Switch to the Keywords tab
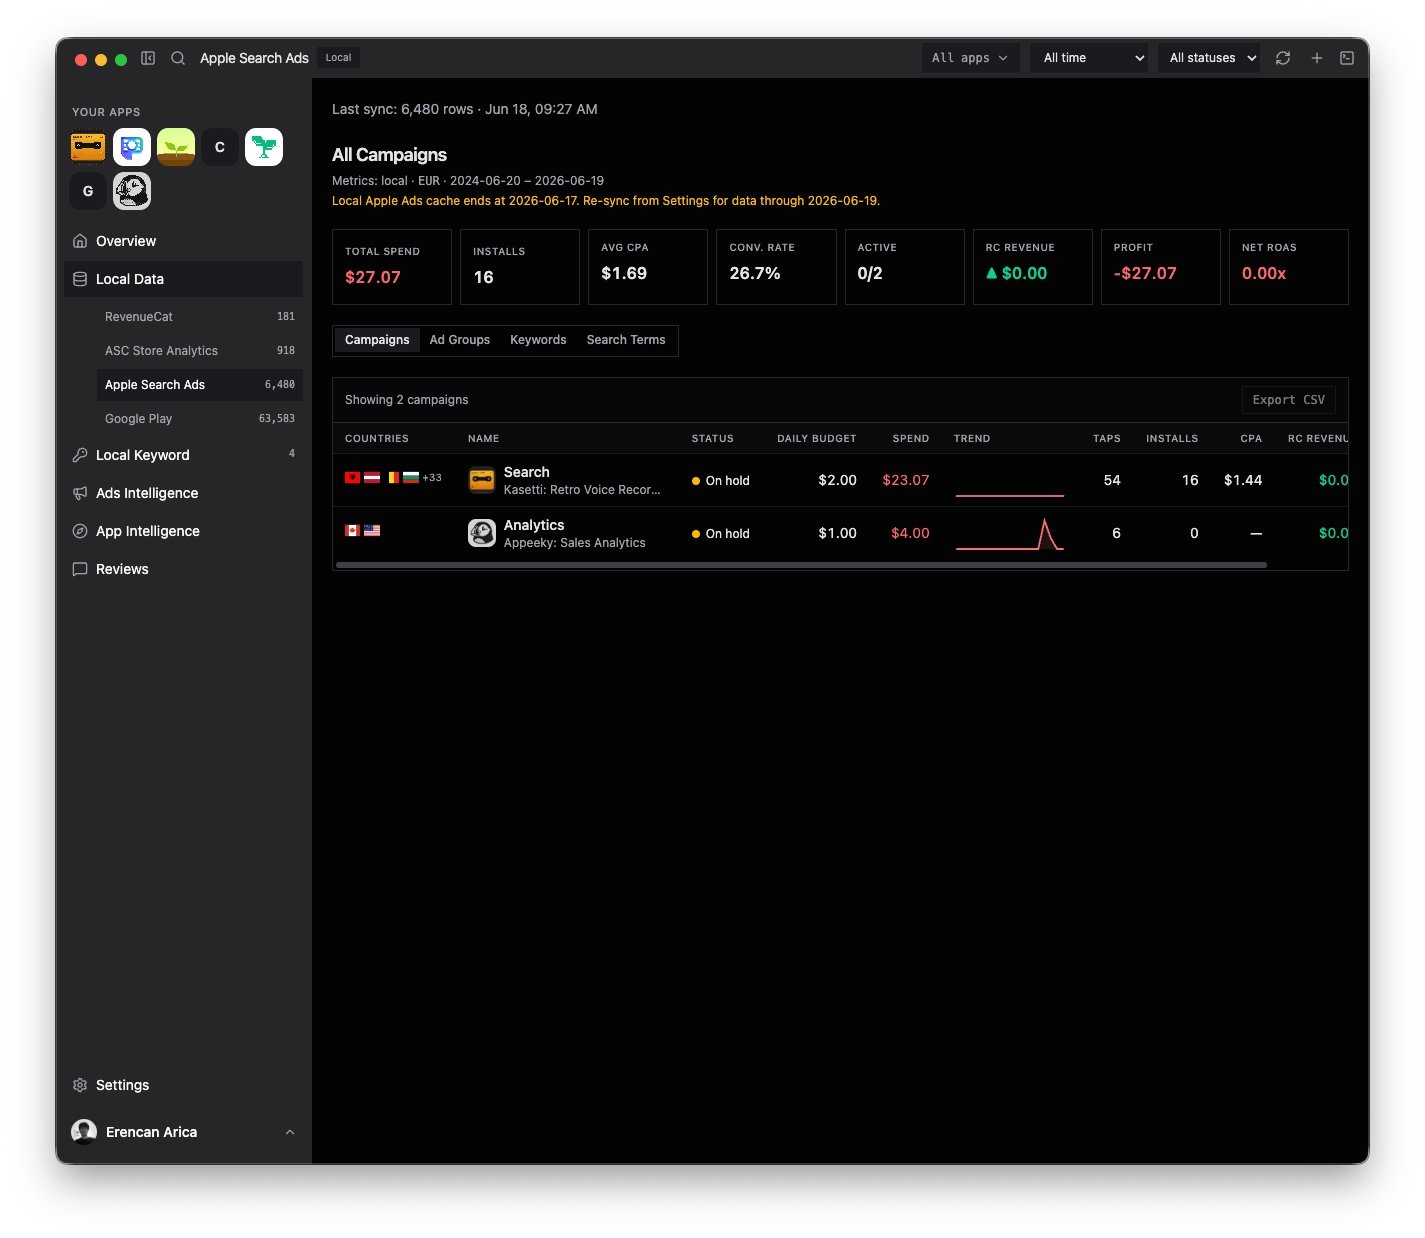1425x1238 pixels. 538,340
